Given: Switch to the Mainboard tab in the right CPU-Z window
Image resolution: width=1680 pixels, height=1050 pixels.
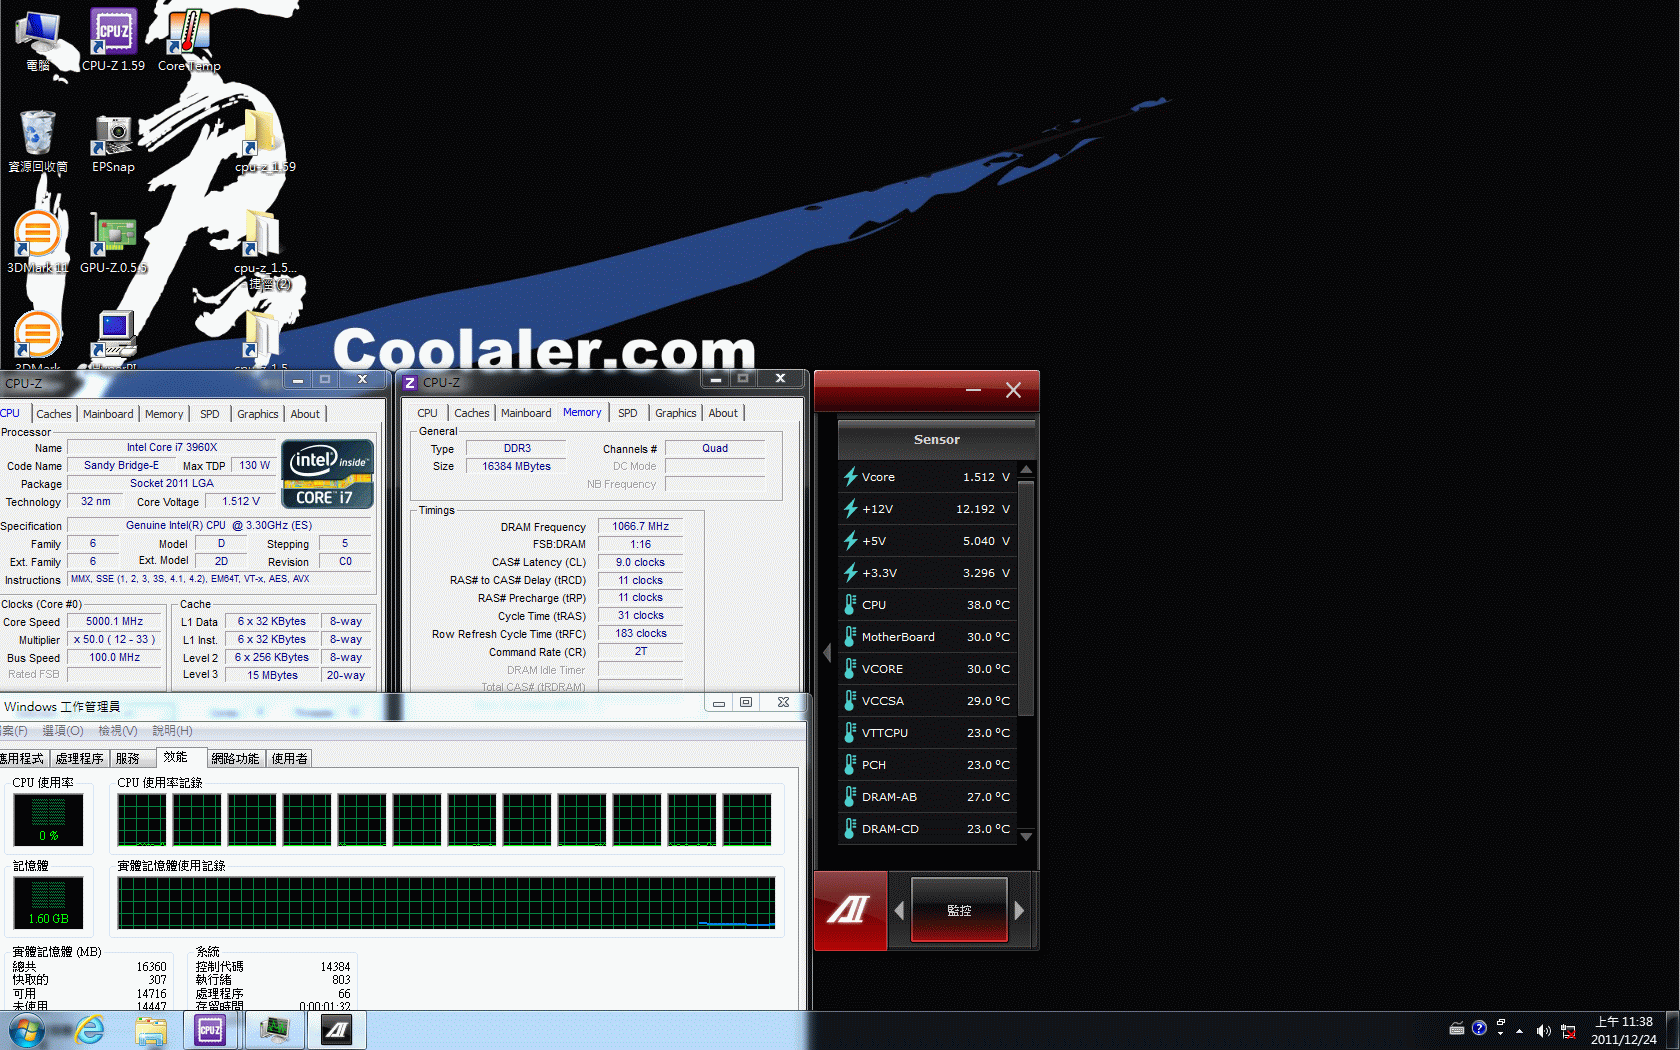Looking at the screenshot, I should tap(526, 413).
